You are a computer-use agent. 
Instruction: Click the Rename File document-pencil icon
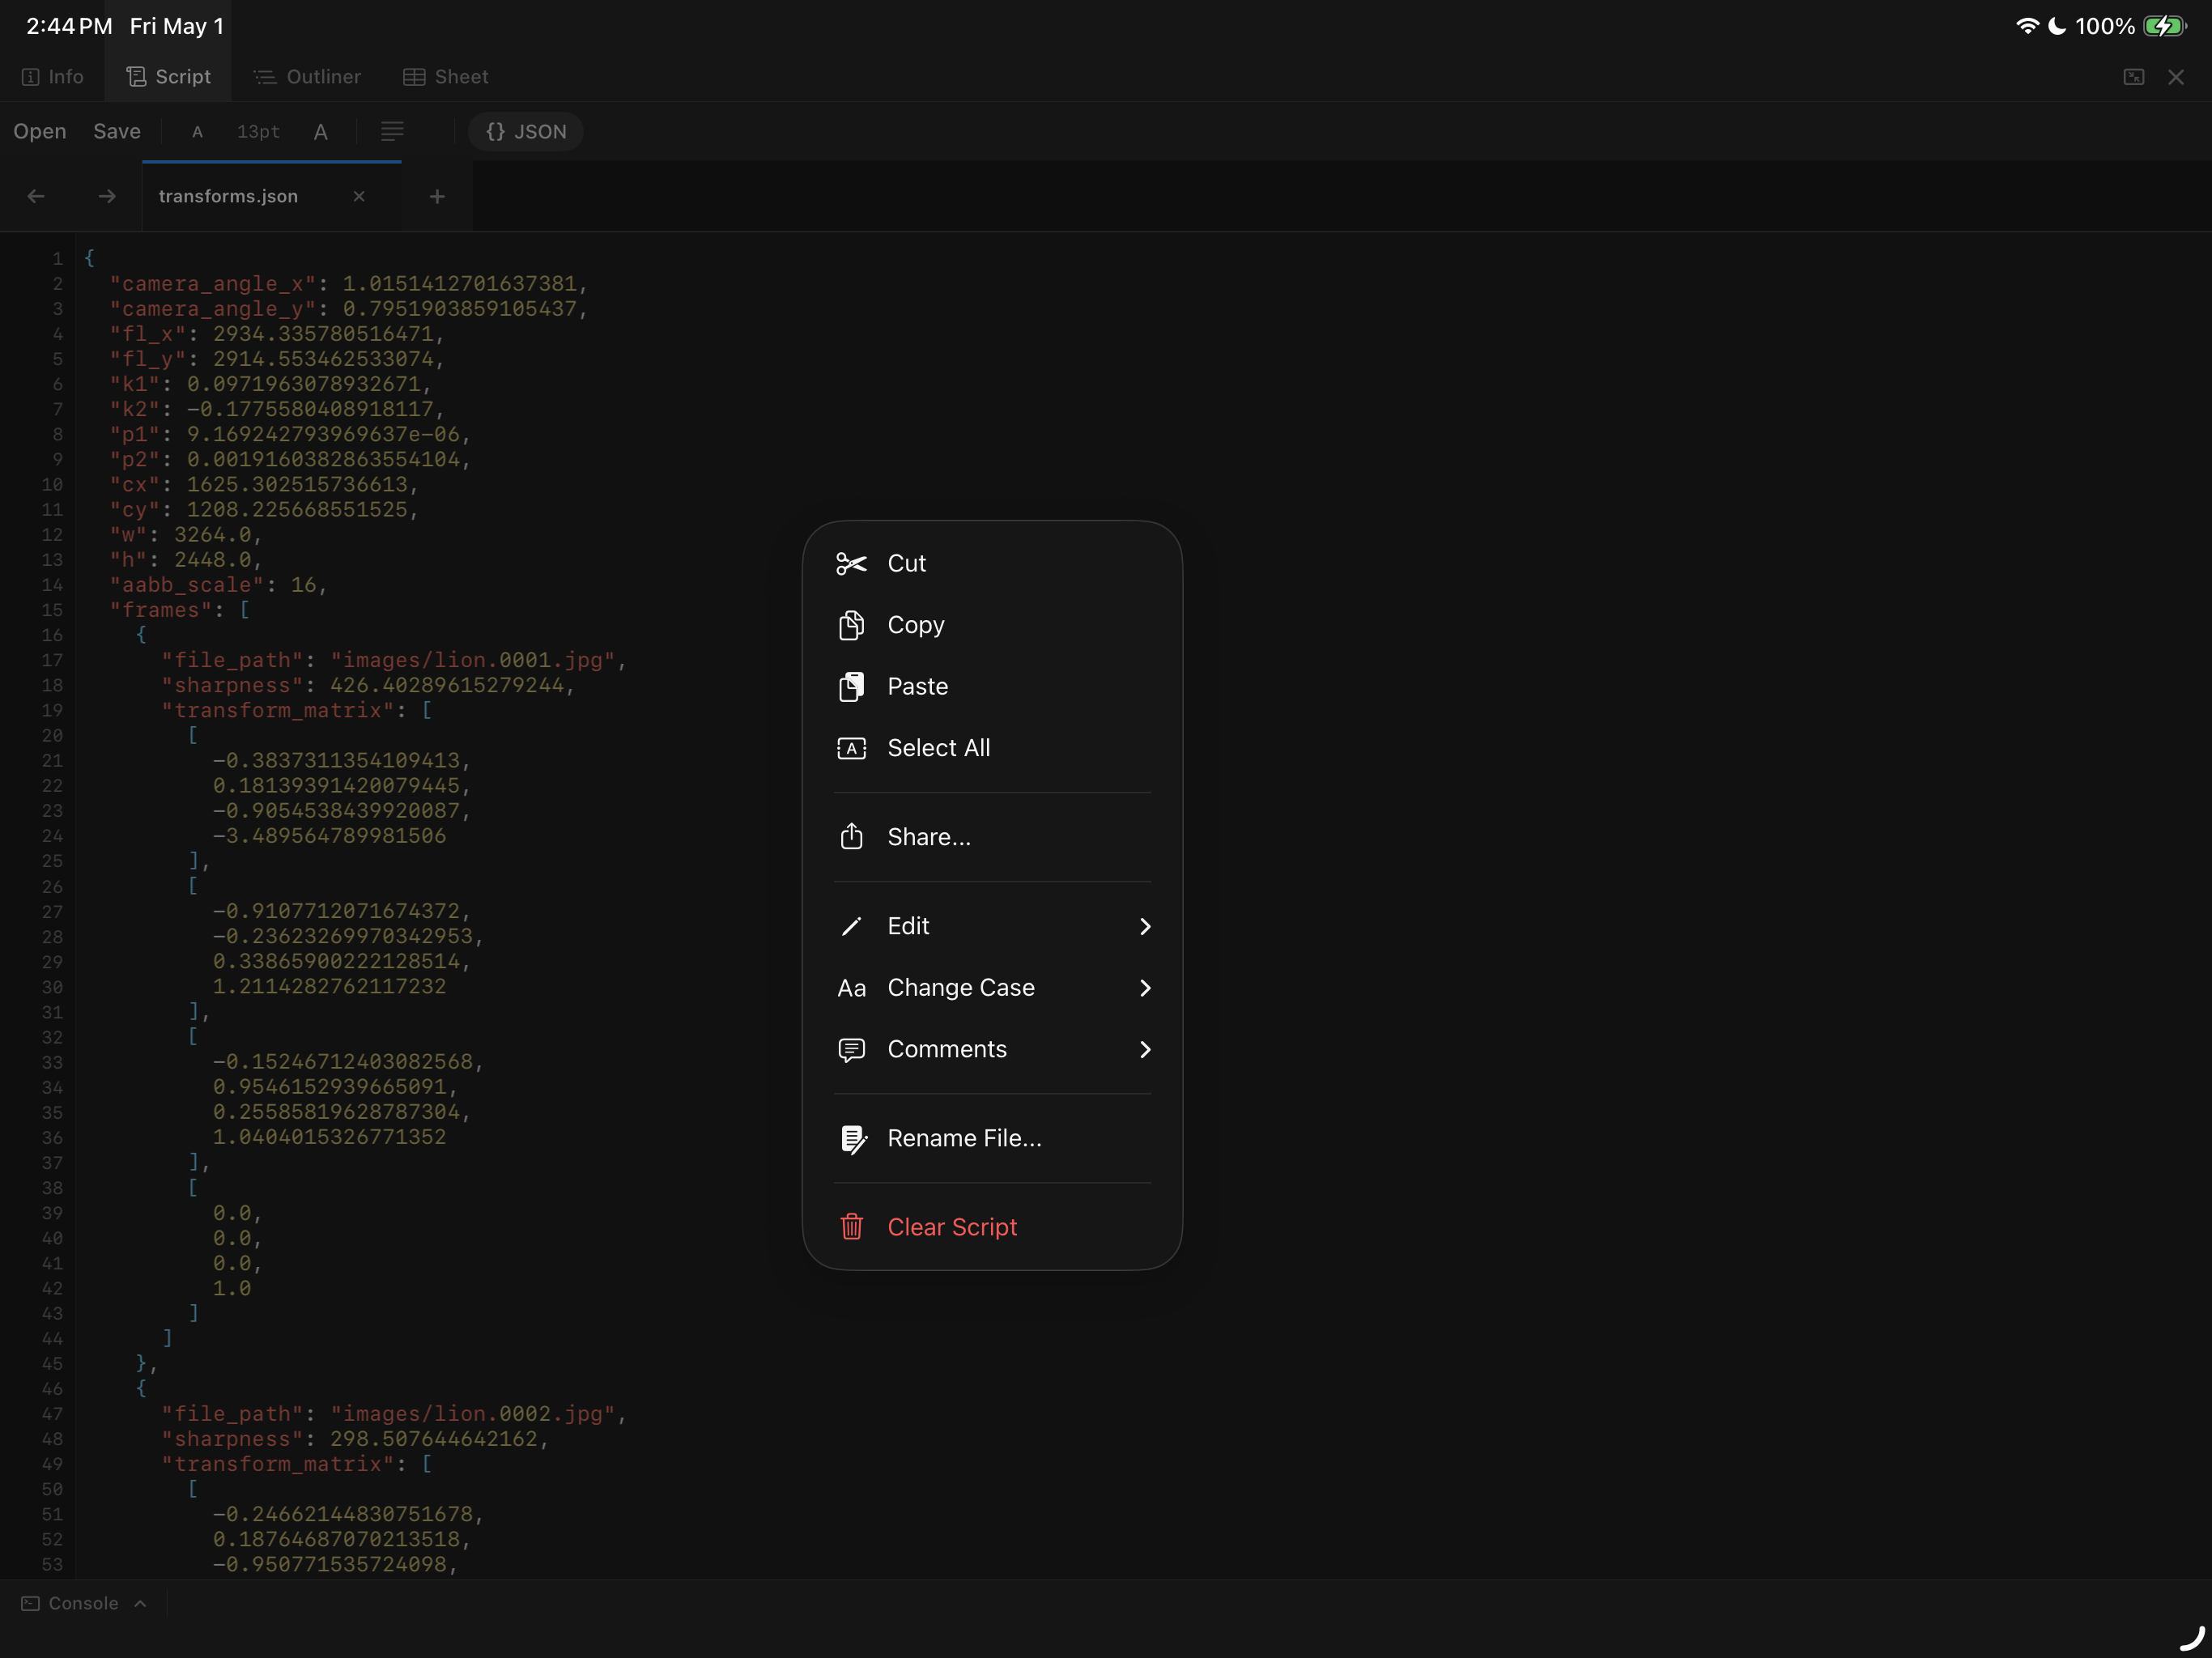853,1139
